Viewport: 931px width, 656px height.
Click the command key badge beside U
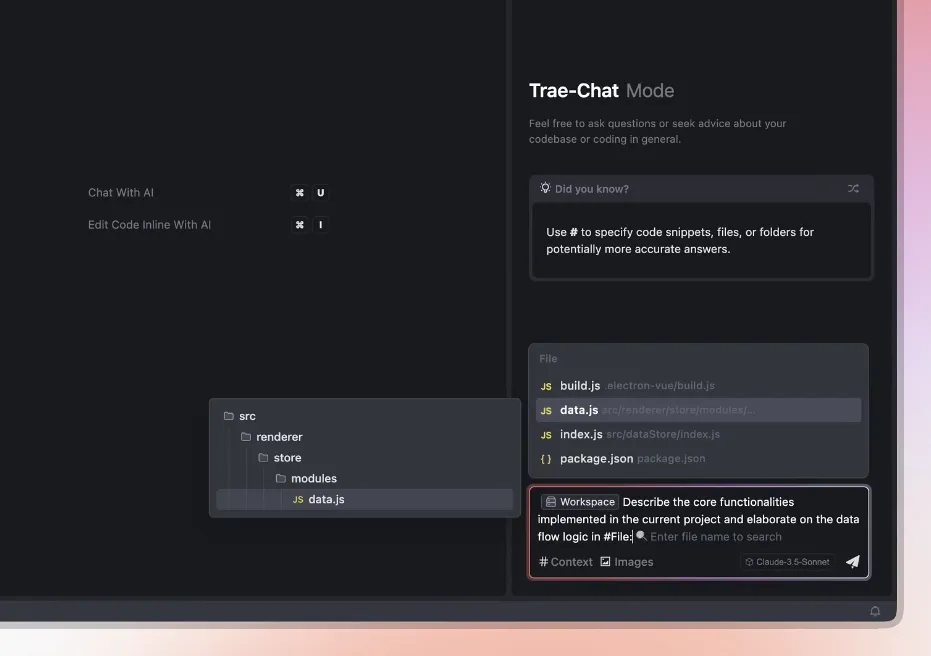point(300,192)
